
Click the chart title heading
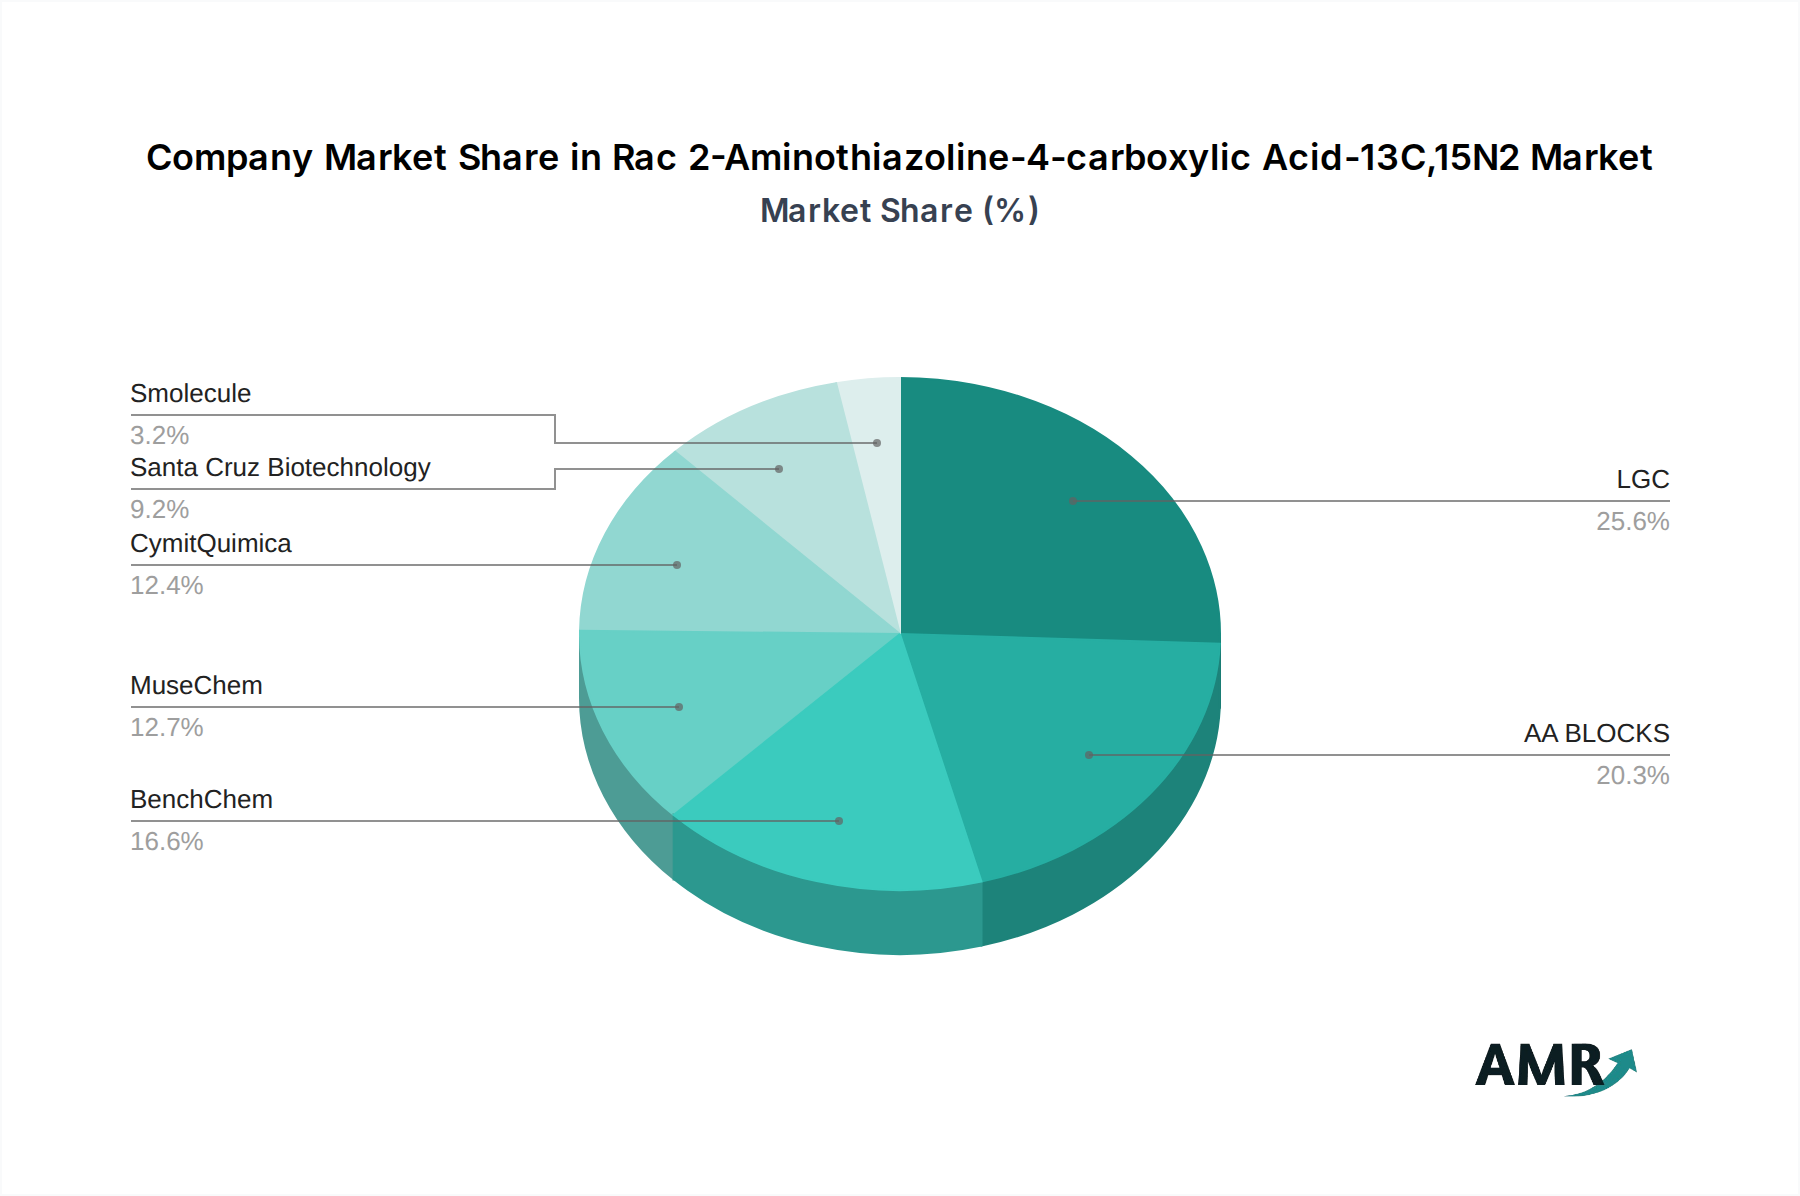(x=899, y=158)
